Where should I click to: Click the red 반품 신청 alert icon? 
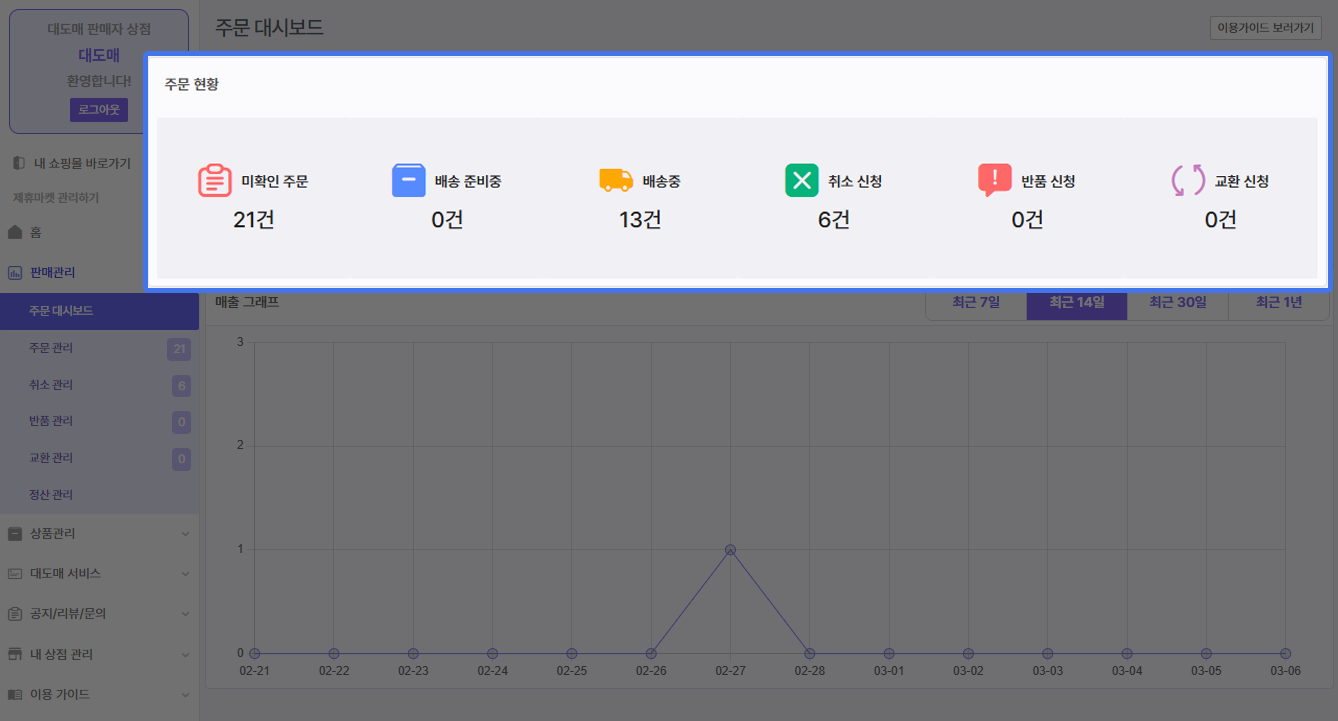coord(994,181)
